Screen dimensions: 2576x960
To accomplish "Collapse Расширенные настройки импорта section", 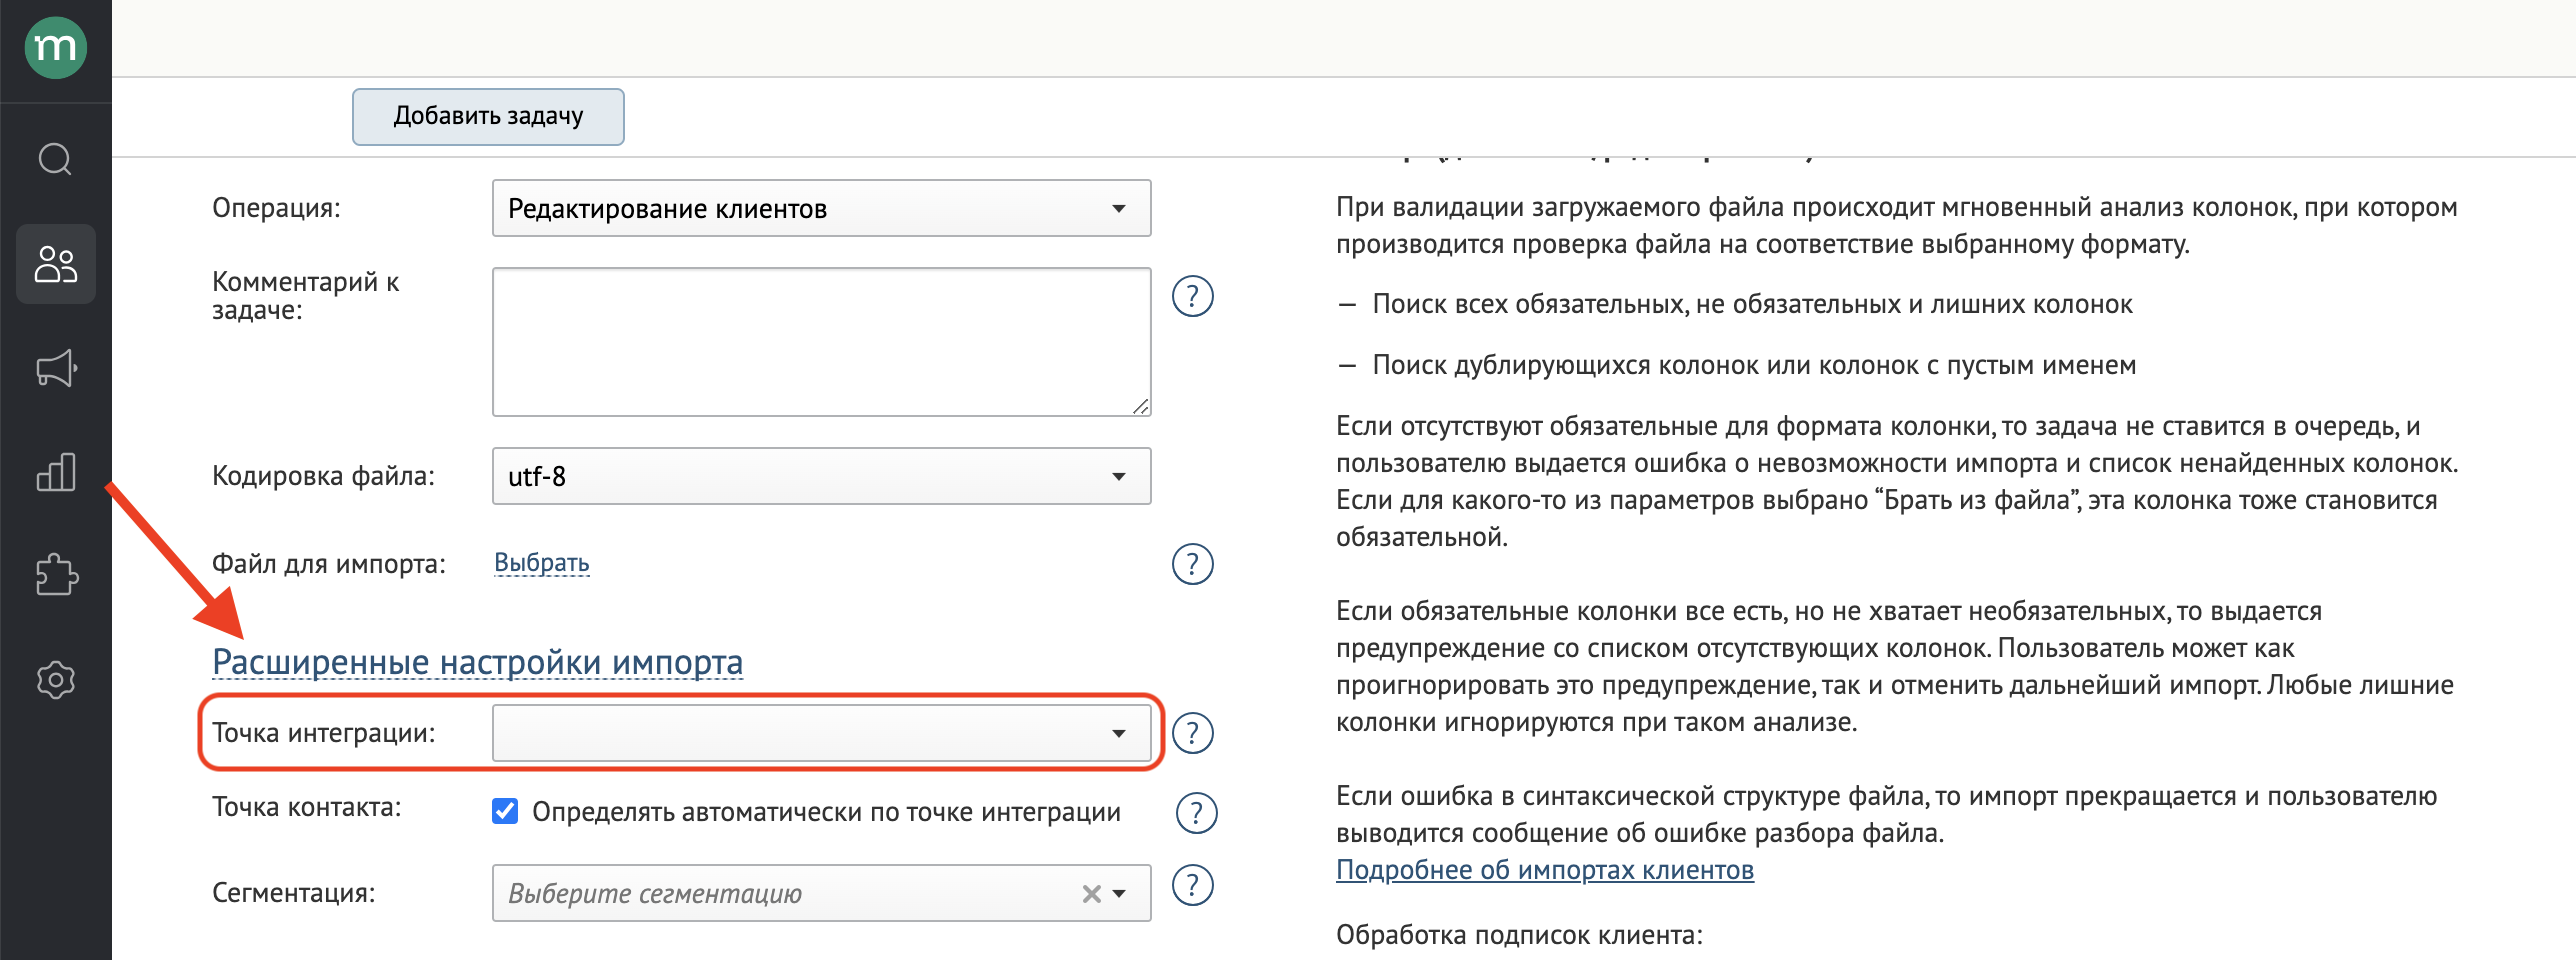I will coord(477,662).
